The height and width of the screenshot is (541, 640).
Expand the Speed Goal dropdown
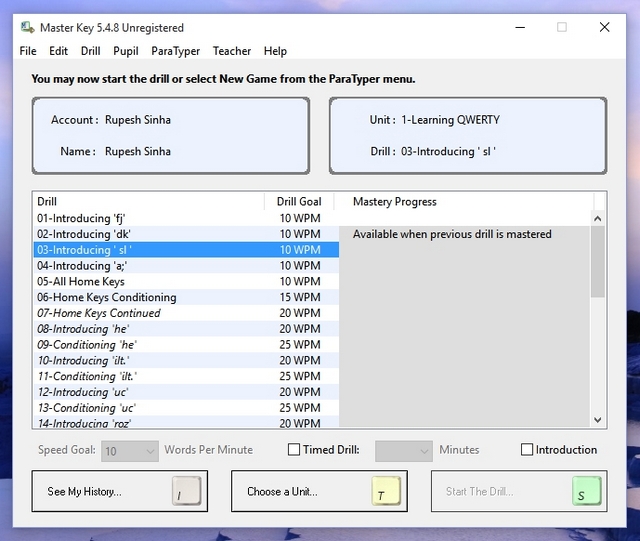click(130, 451)
